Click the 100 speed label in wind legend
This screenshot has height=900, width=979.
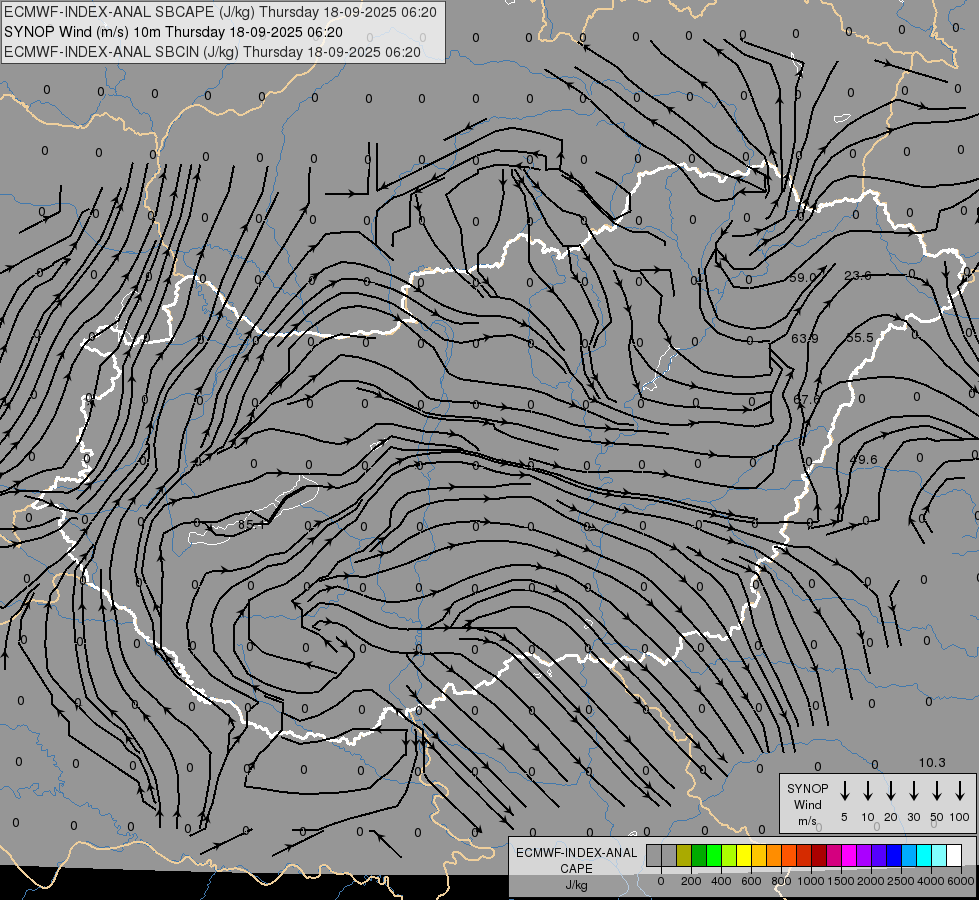coord(960,817)
